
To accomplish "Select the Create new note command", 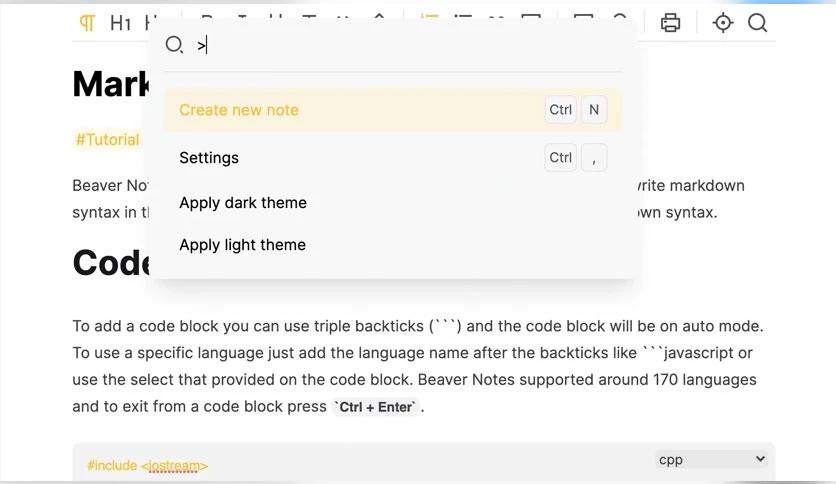I will [393, 110].
